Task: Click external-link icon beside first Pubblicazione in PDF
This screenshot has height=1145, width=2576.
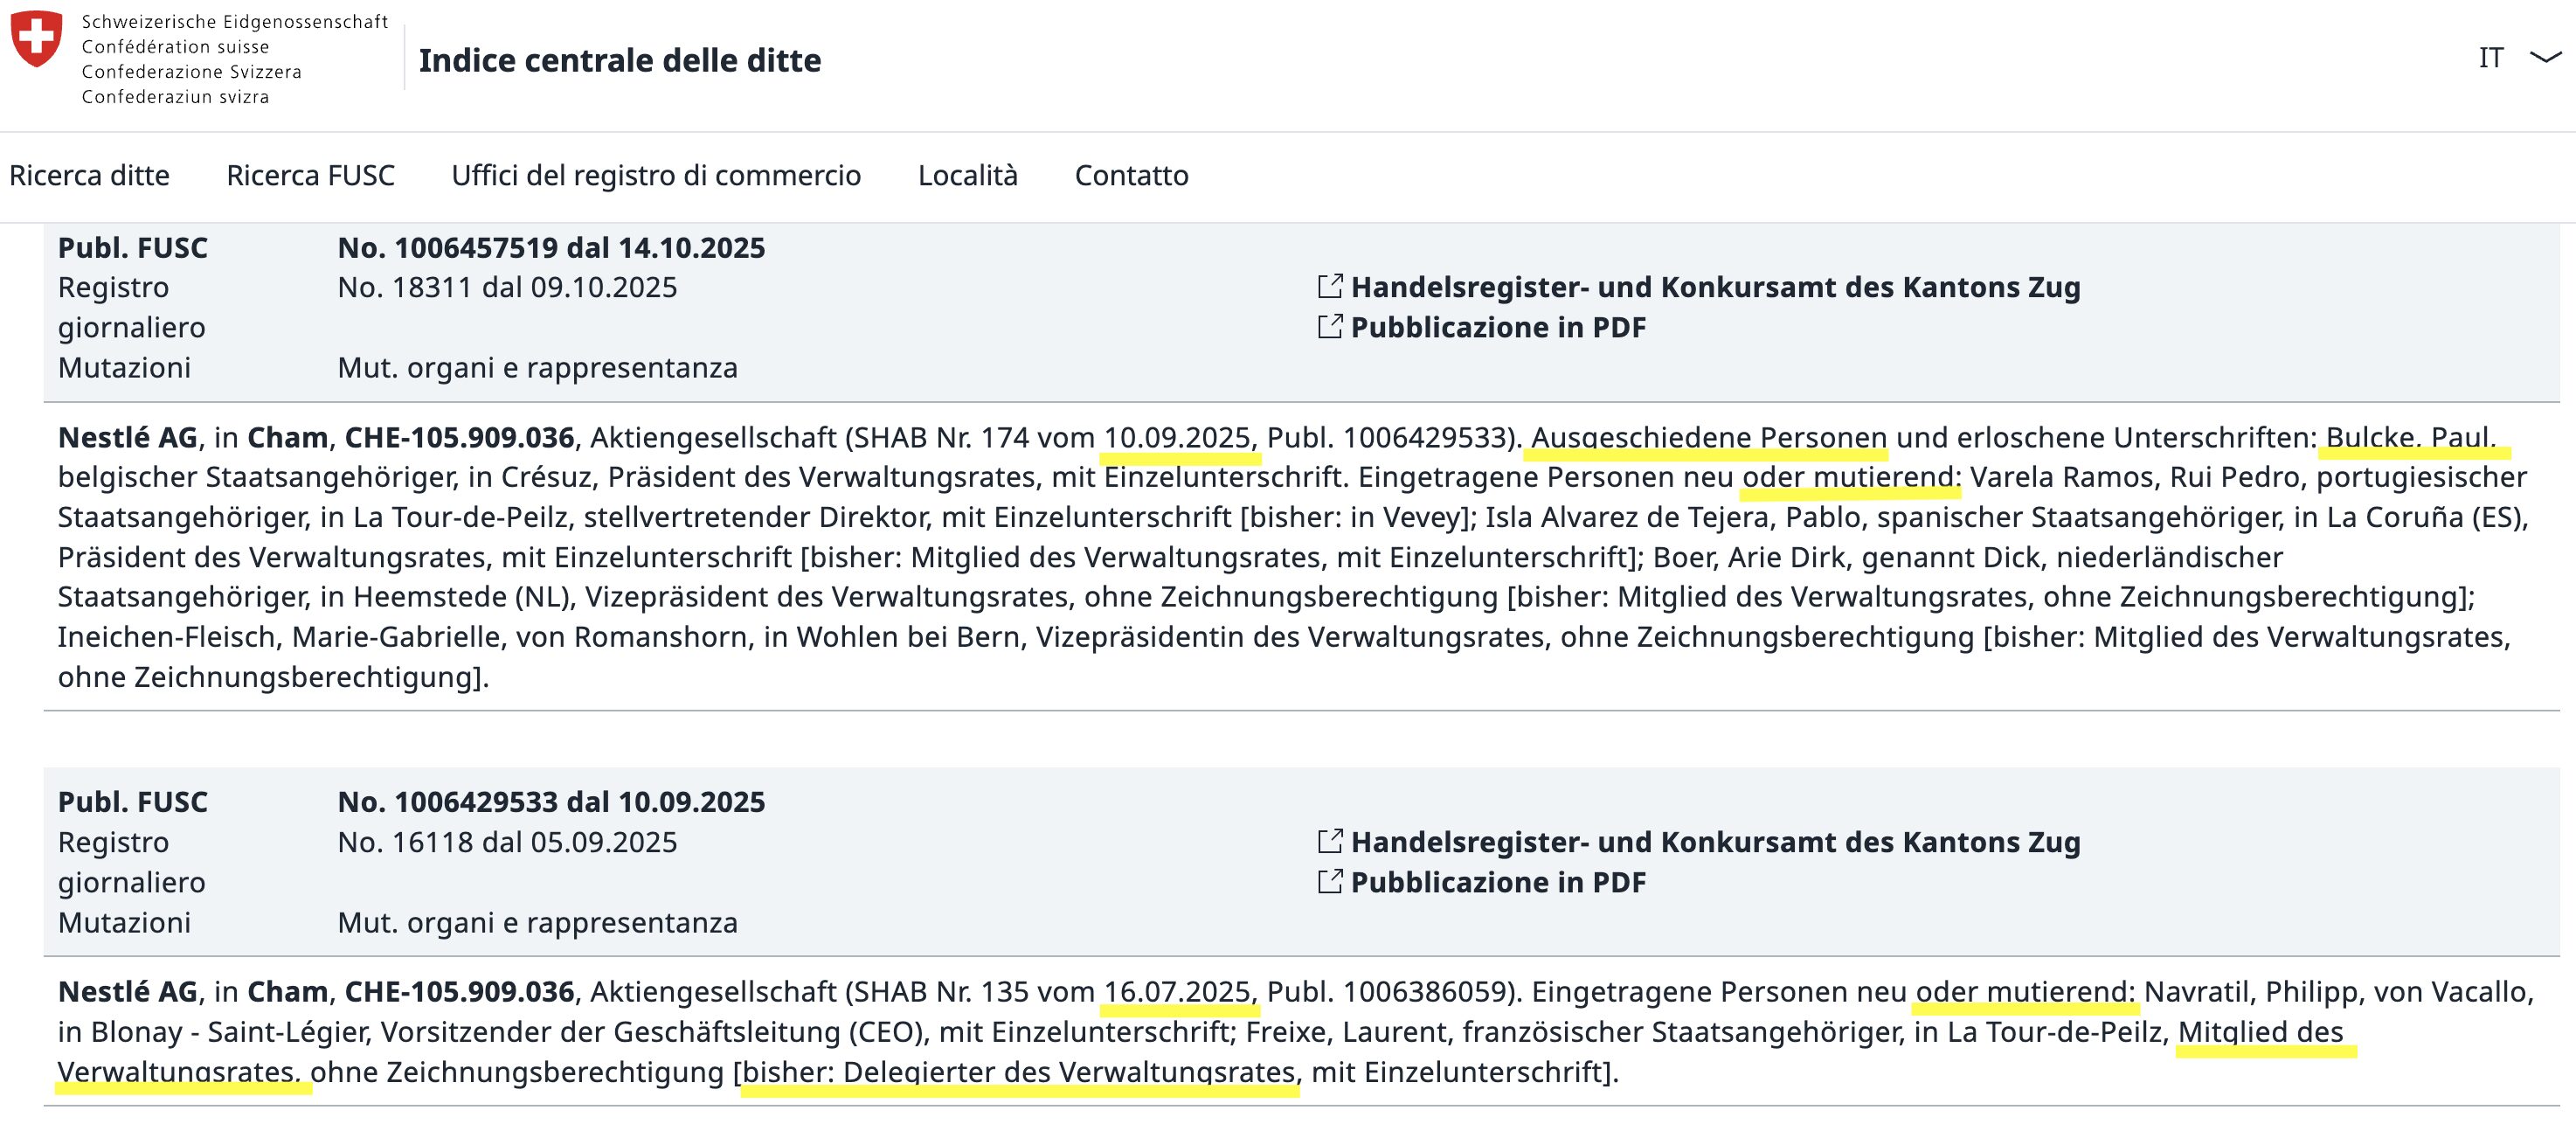Action: (x=1329, y=327)
